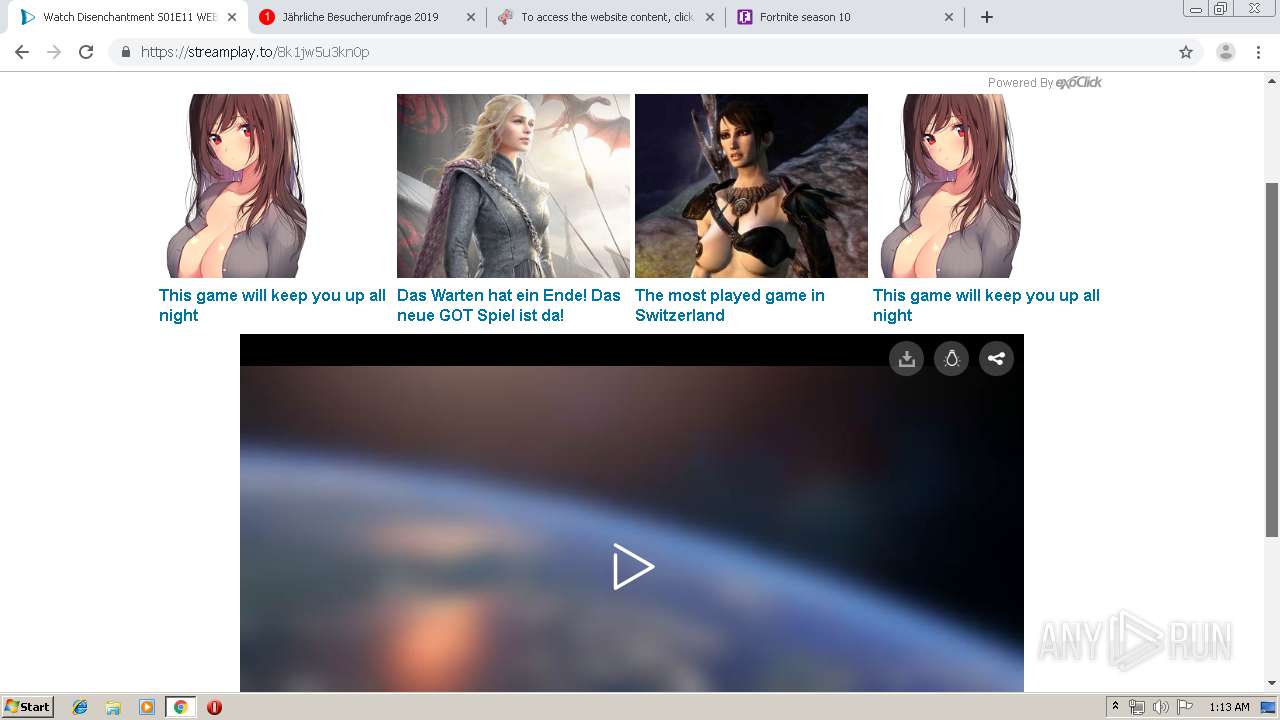The height and width of the screenshot is (720, 1280).
Task: Go back with browser back arrow
Action: [22, 52]
